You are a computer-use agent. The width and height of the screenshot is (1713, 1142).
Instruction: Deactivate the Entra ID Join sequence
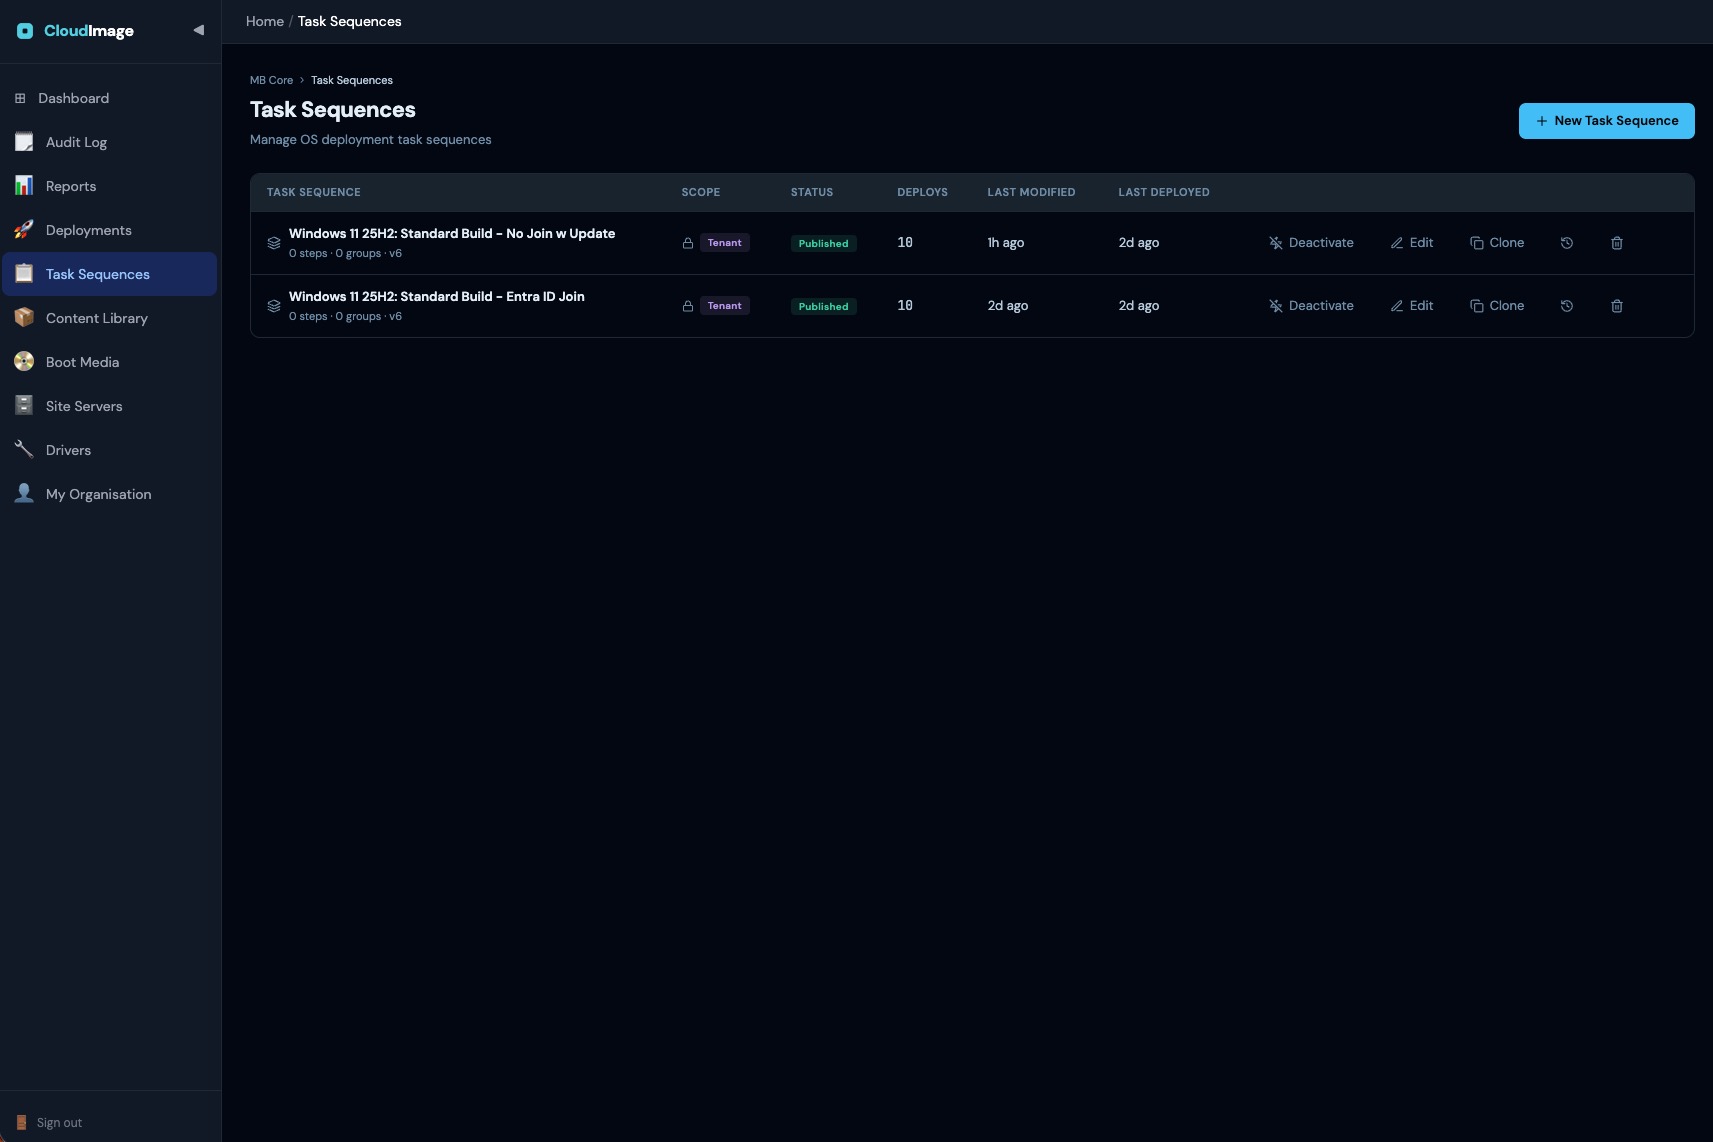pos(1311,306)
